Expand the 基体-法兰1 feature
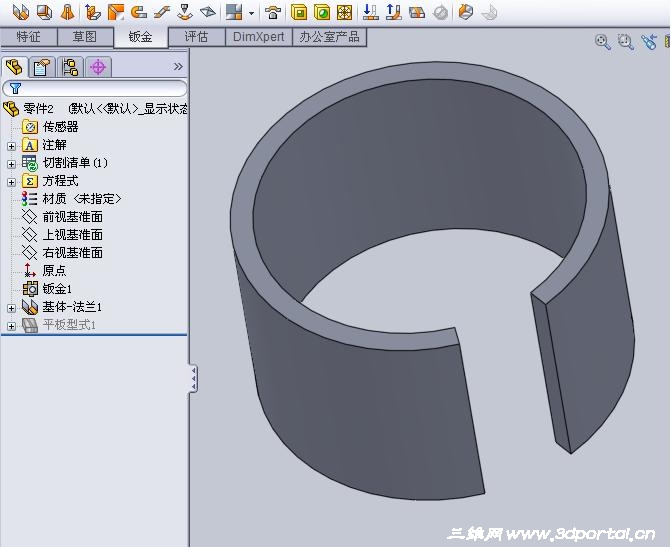The image size is (671, 547). (12, 308)
